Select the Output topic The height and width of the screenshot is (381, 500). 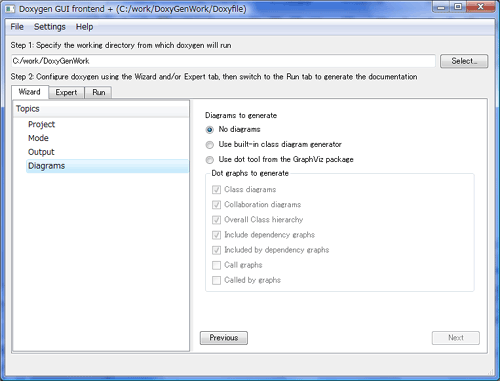point(41,152)
